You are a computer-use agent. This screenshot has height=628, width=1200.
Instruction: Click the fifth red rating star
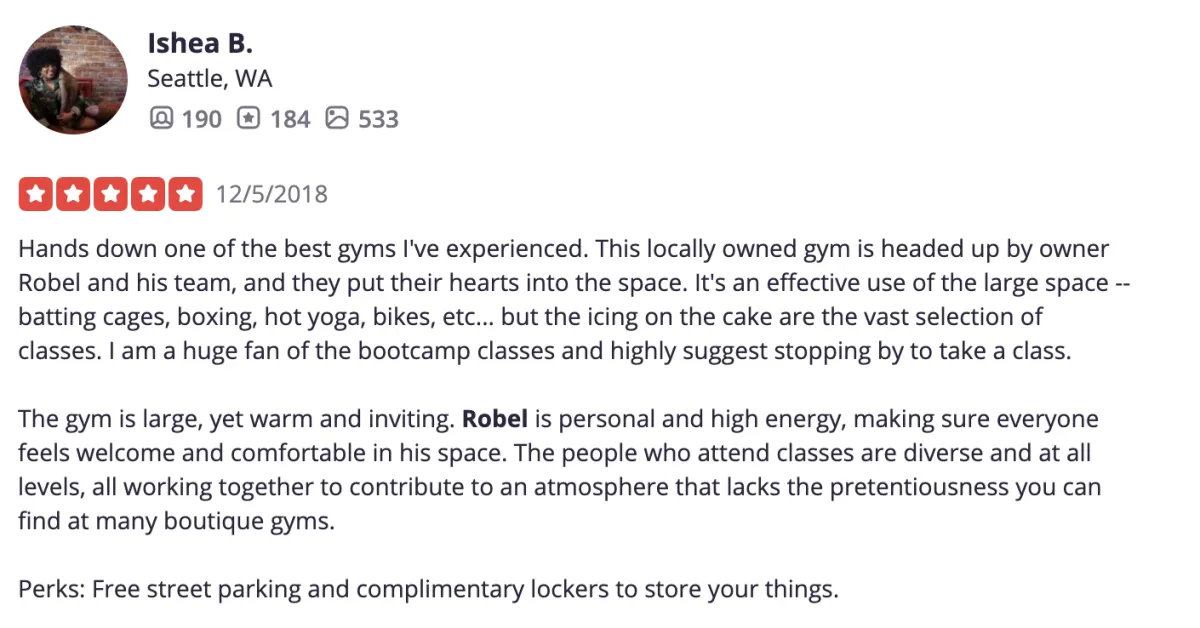[x=185, y=194]
